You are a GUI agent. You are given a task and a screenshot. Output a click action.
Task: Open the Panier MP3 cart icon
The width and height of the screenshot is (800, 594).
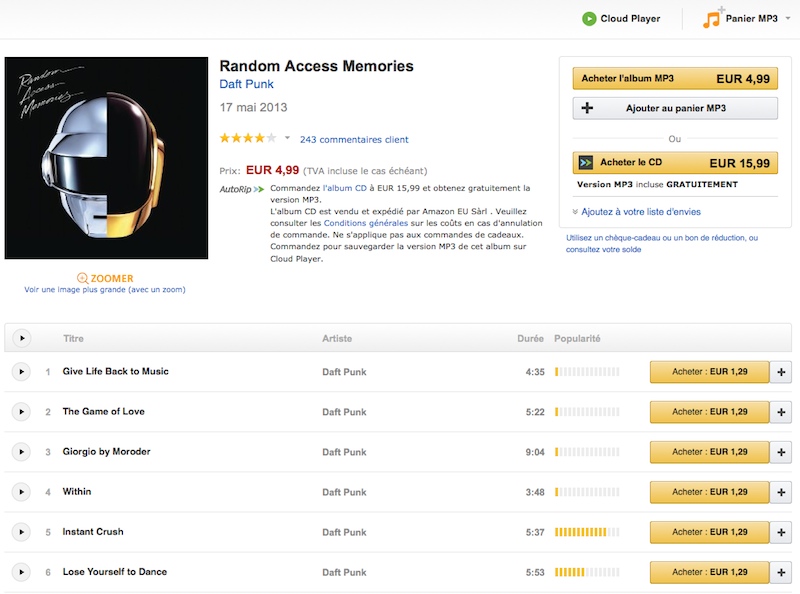711,18
